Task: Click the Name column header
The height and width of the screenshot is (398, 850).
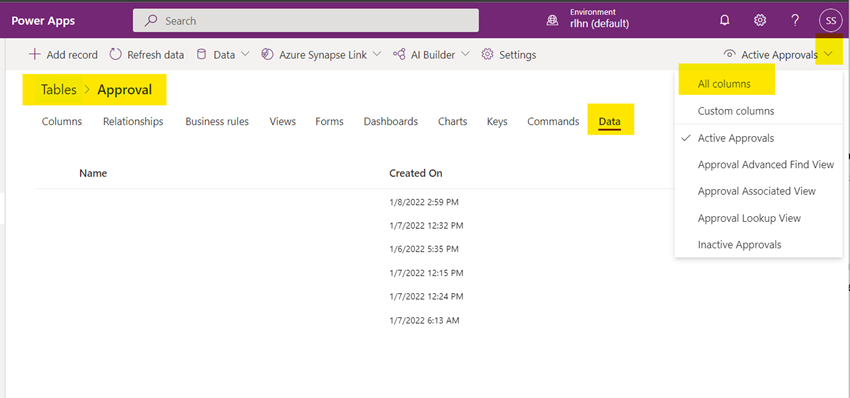Action: coord(93,174)
